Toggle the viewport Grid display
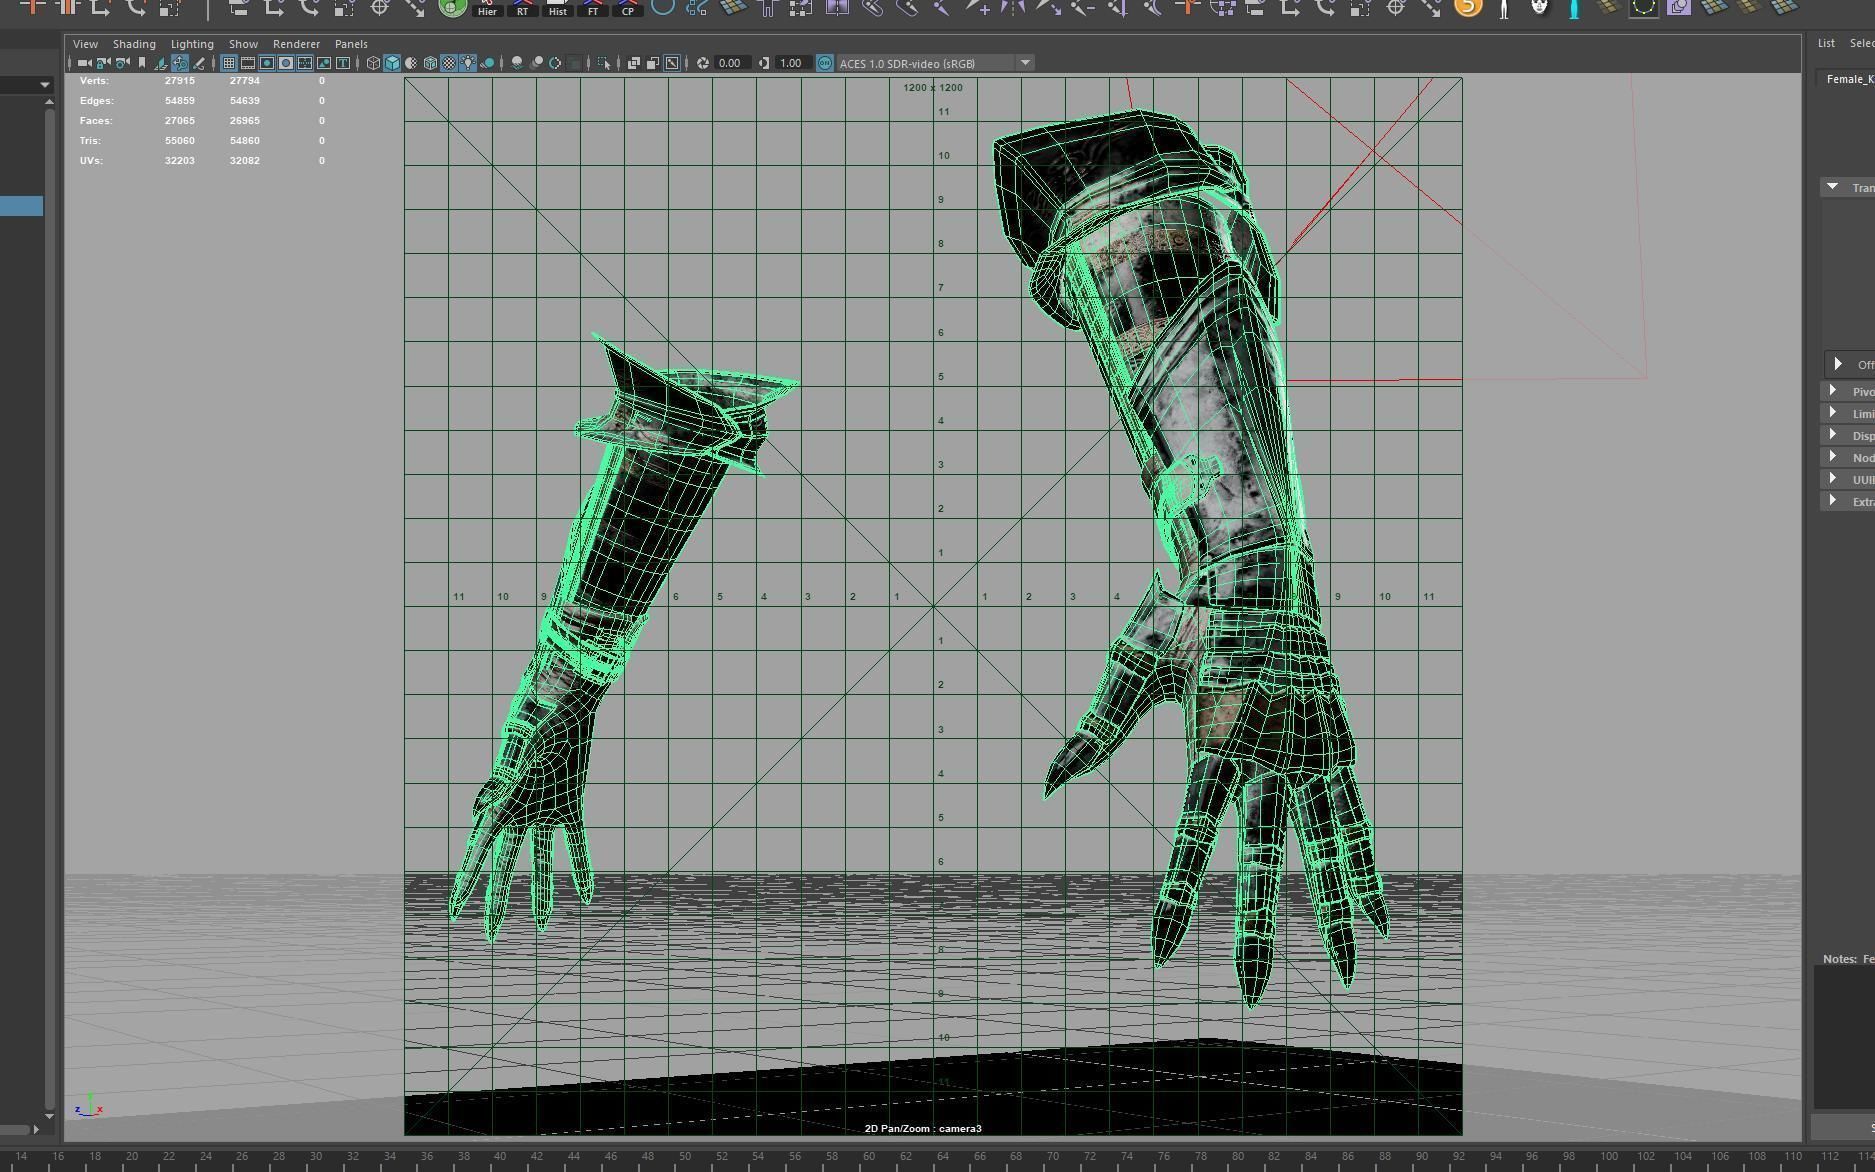Viewport: 1875px width, 1172px height. pyautogui.click(x=229, y=63)
